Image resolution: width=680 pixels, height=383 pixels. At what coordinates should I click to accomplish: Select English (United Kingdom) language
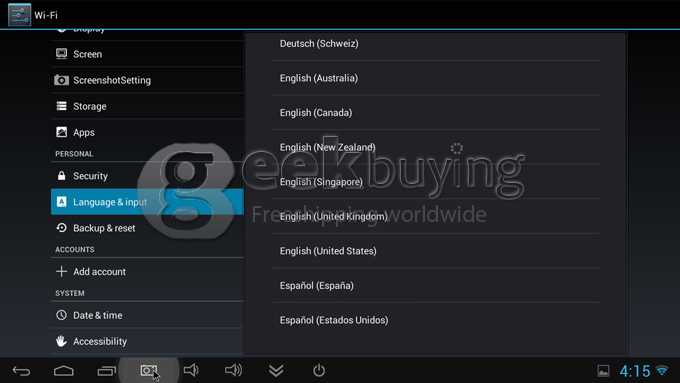[x=435, y=216]
